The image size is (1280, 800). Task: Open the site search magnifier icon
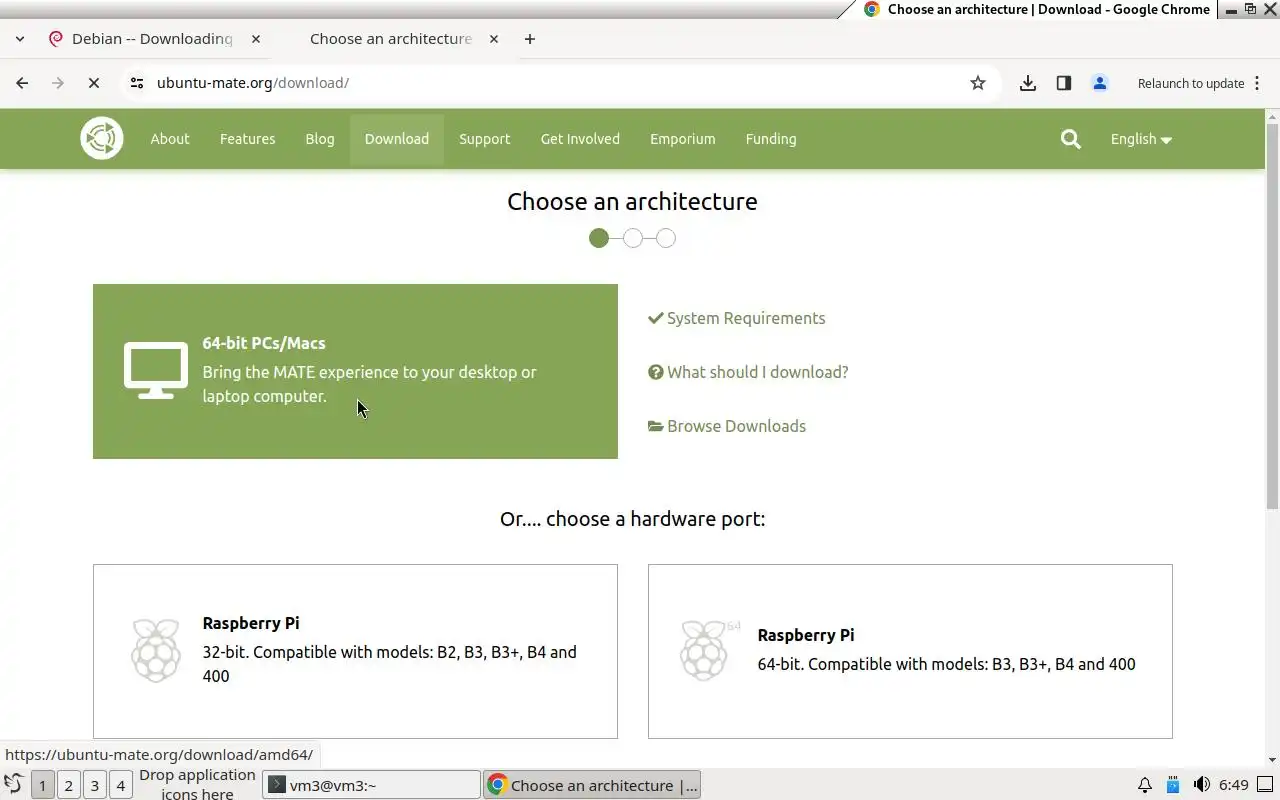tap(1071, 139)
